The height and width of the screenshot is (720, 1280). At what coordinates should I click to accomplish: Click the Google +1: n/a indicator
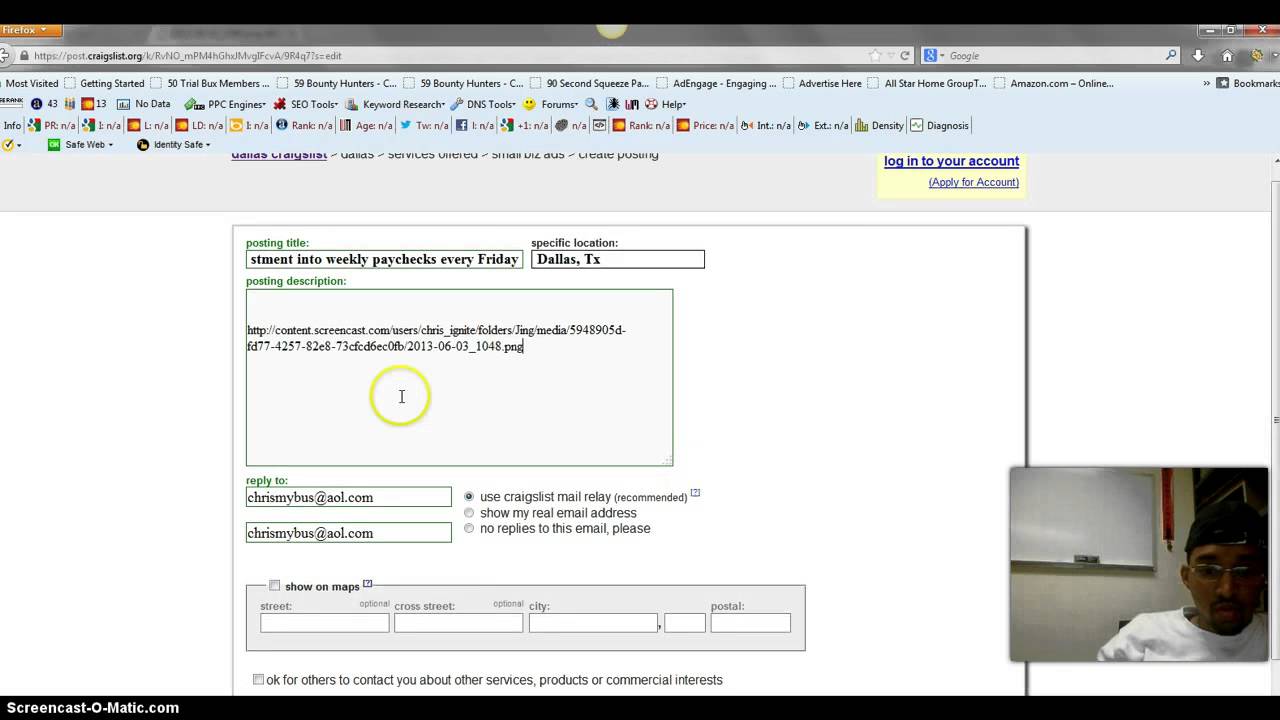click(525, 126)
